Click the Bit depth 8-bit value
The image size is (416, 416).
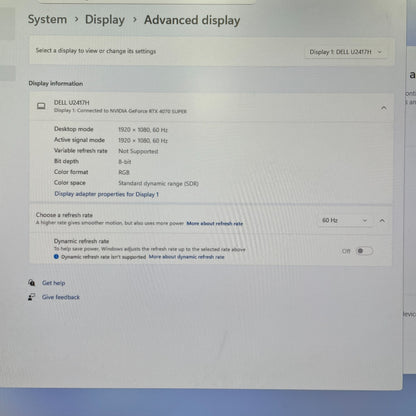click(125, 162)
